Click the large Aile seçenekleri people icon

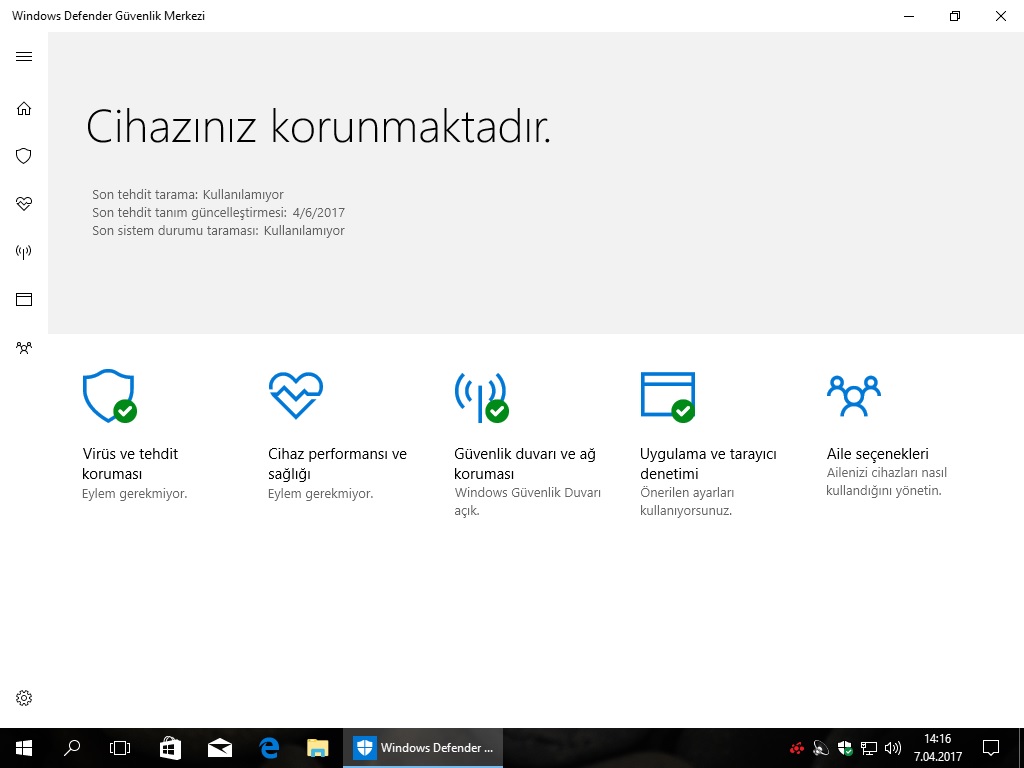[x=853, y=395]
